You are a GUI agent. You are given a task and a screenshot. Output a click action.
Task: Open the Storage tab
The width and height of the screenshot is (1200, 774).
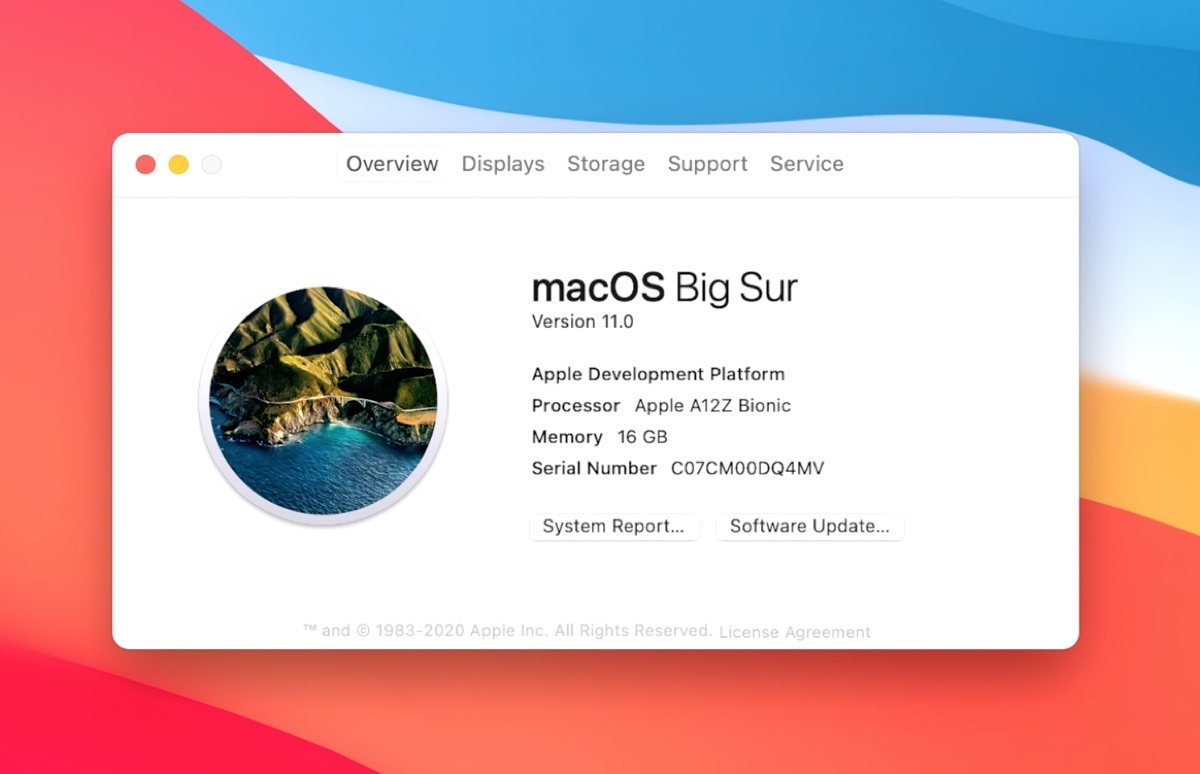coord(606,164)
